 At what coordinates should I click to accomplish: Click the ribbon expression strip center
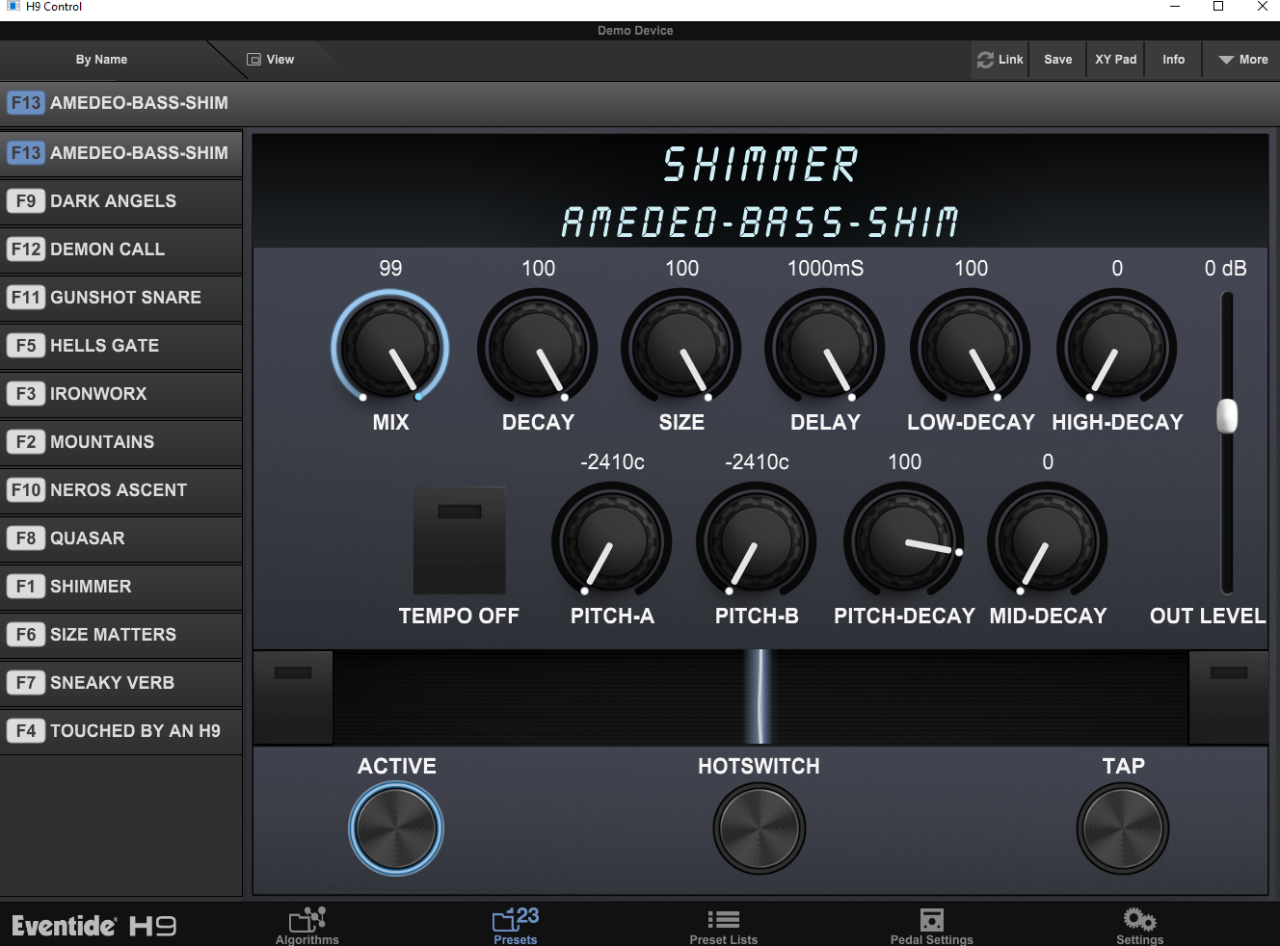click(x=760, y=697)
